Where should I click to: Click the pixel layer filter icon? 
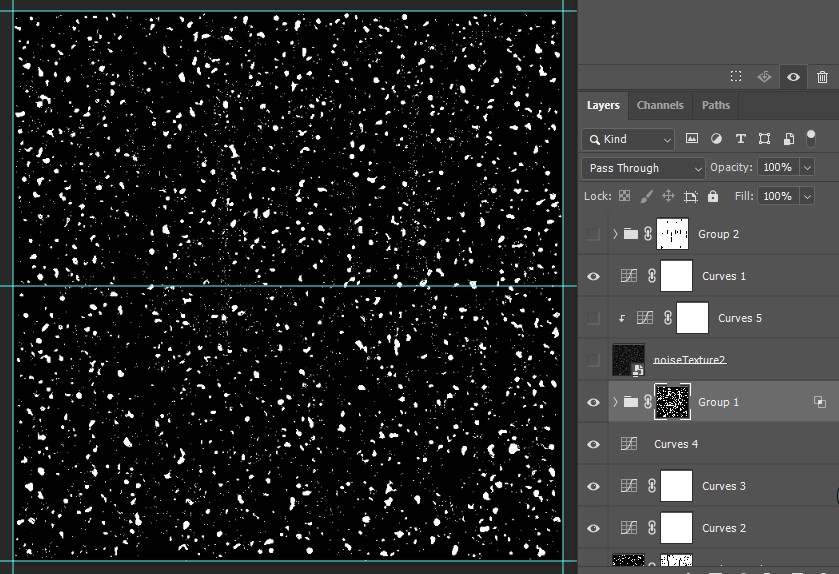tap(692, 139)
